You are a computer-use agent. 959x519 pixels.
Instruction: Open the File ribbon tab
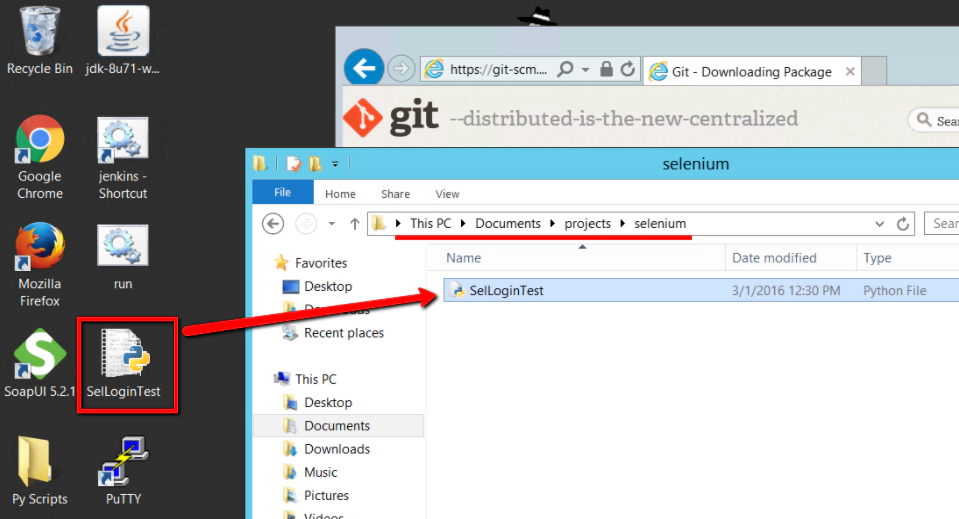pyautogui.click(x=282, y=193)
